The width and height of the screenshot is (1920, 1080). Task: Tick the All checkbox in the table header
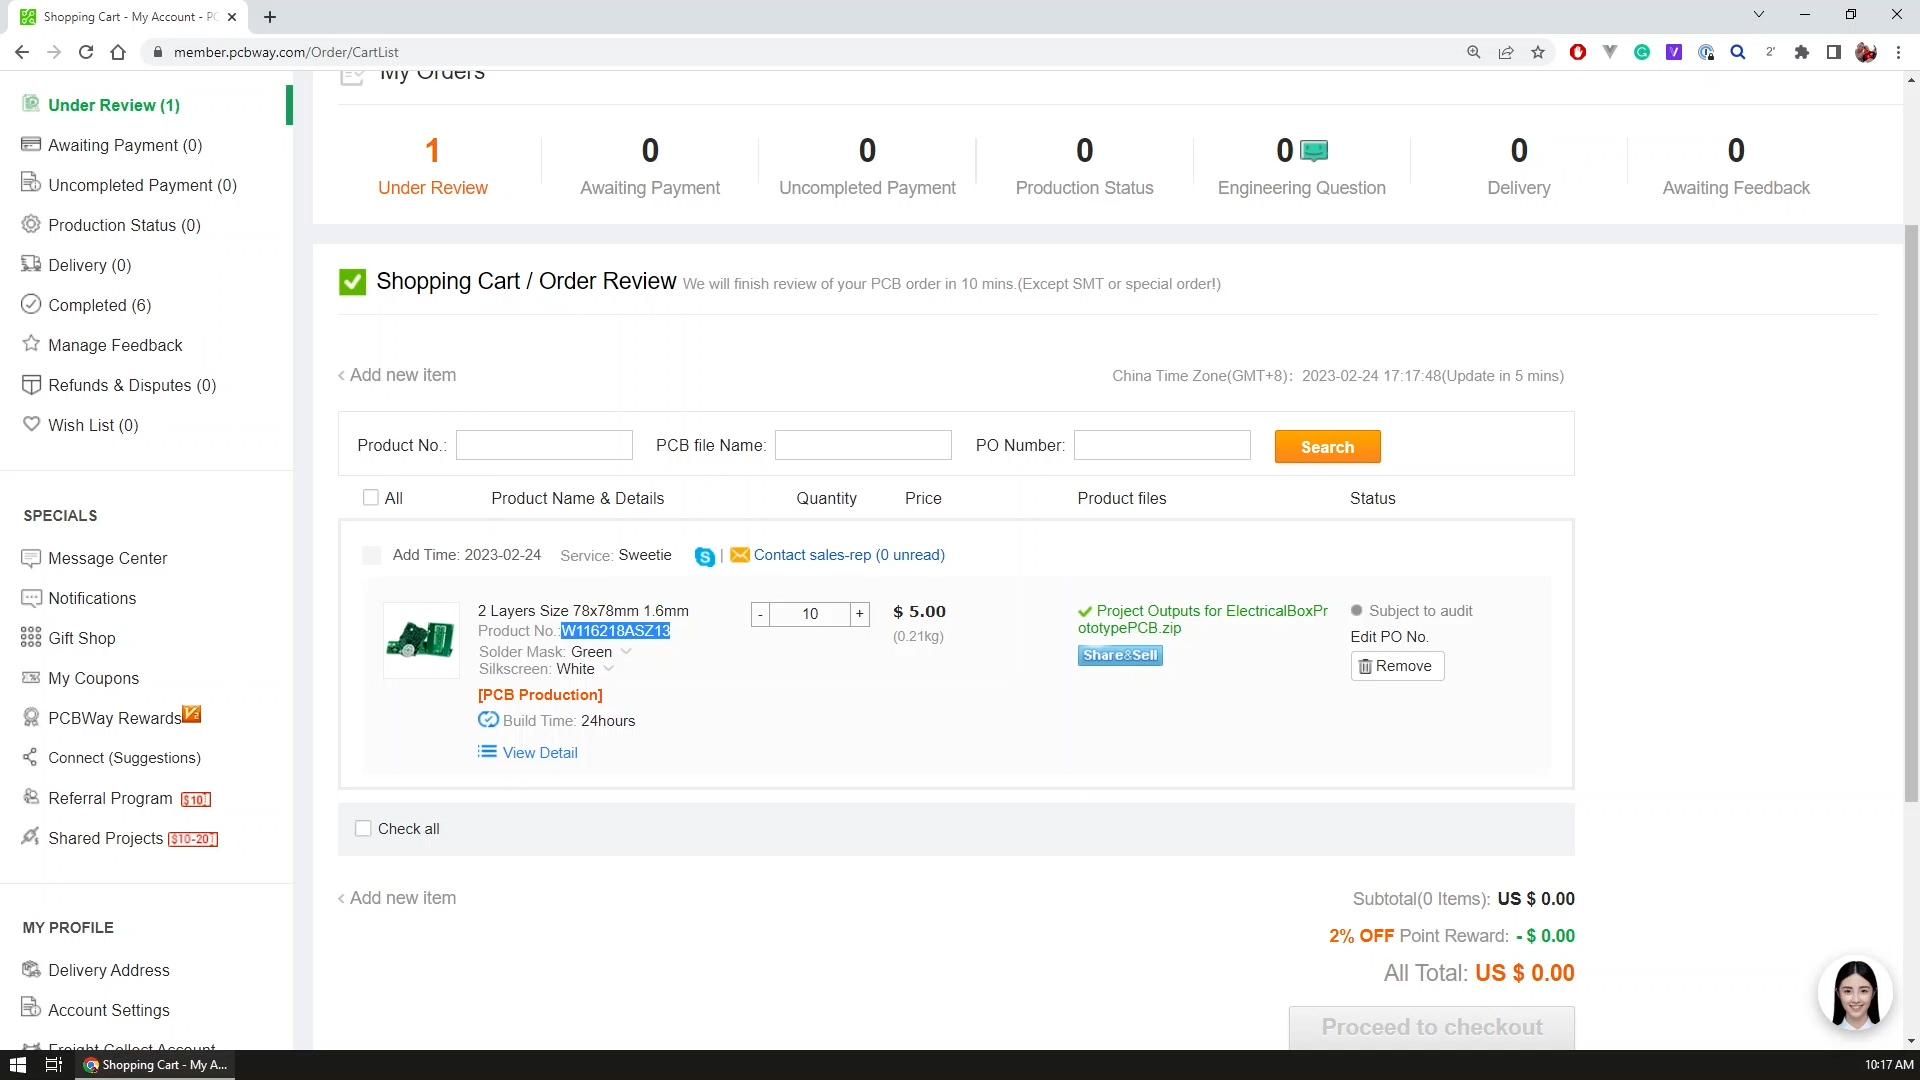(371, 498)
